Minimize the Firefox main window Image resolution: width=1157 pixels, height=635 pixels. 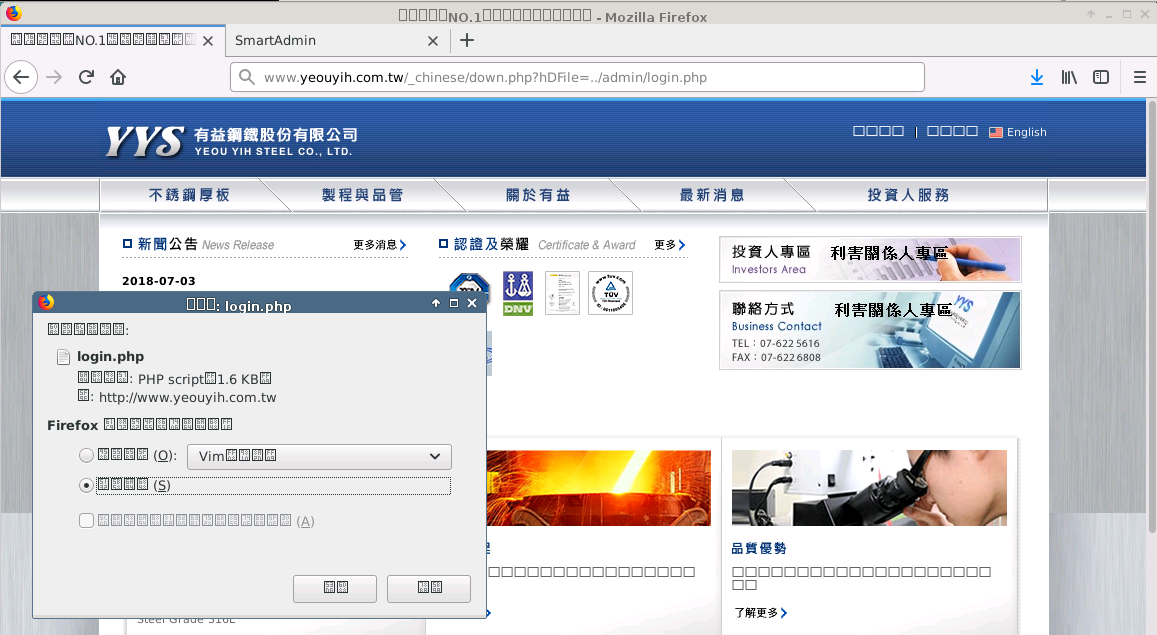coord(1109,14)
